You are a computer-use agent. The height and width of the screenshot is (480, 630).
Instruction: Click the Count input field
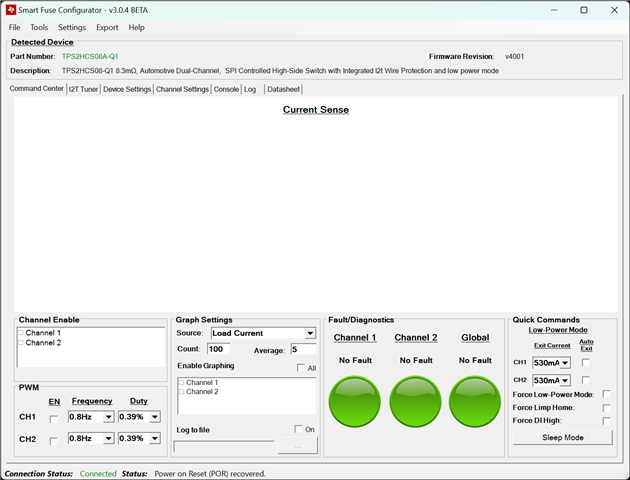[219, 349]
